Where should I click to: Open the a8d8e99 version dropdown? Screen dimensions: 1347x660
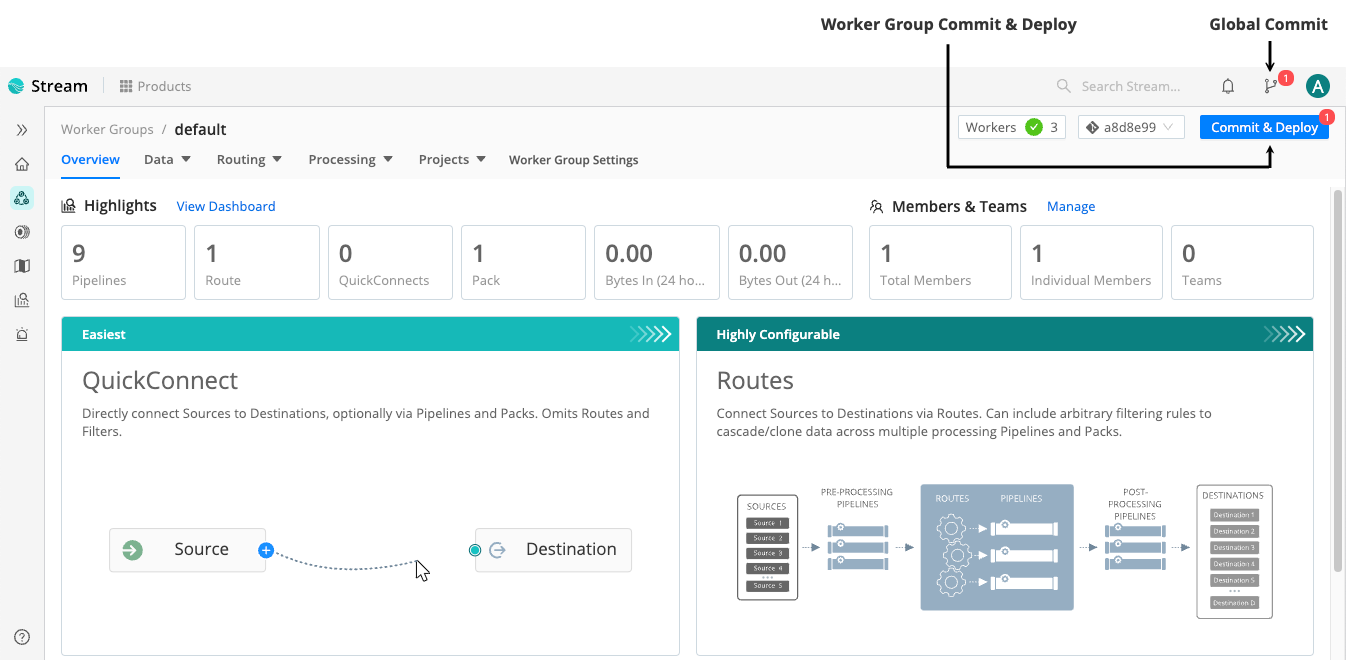pos(1131,127)
